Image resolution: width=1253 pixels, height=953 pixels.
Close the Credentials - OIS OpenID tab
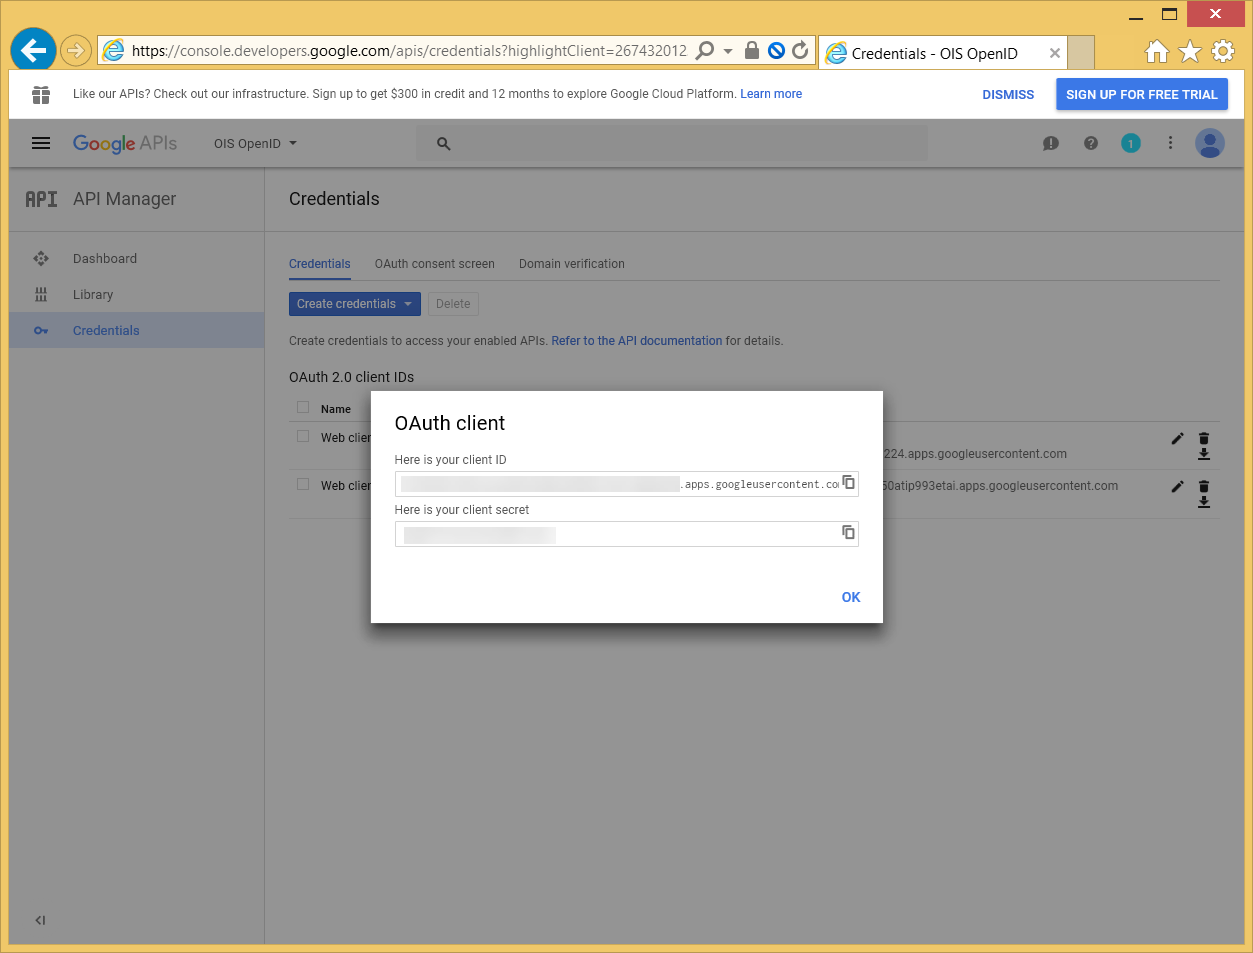tap(1054, 53)
